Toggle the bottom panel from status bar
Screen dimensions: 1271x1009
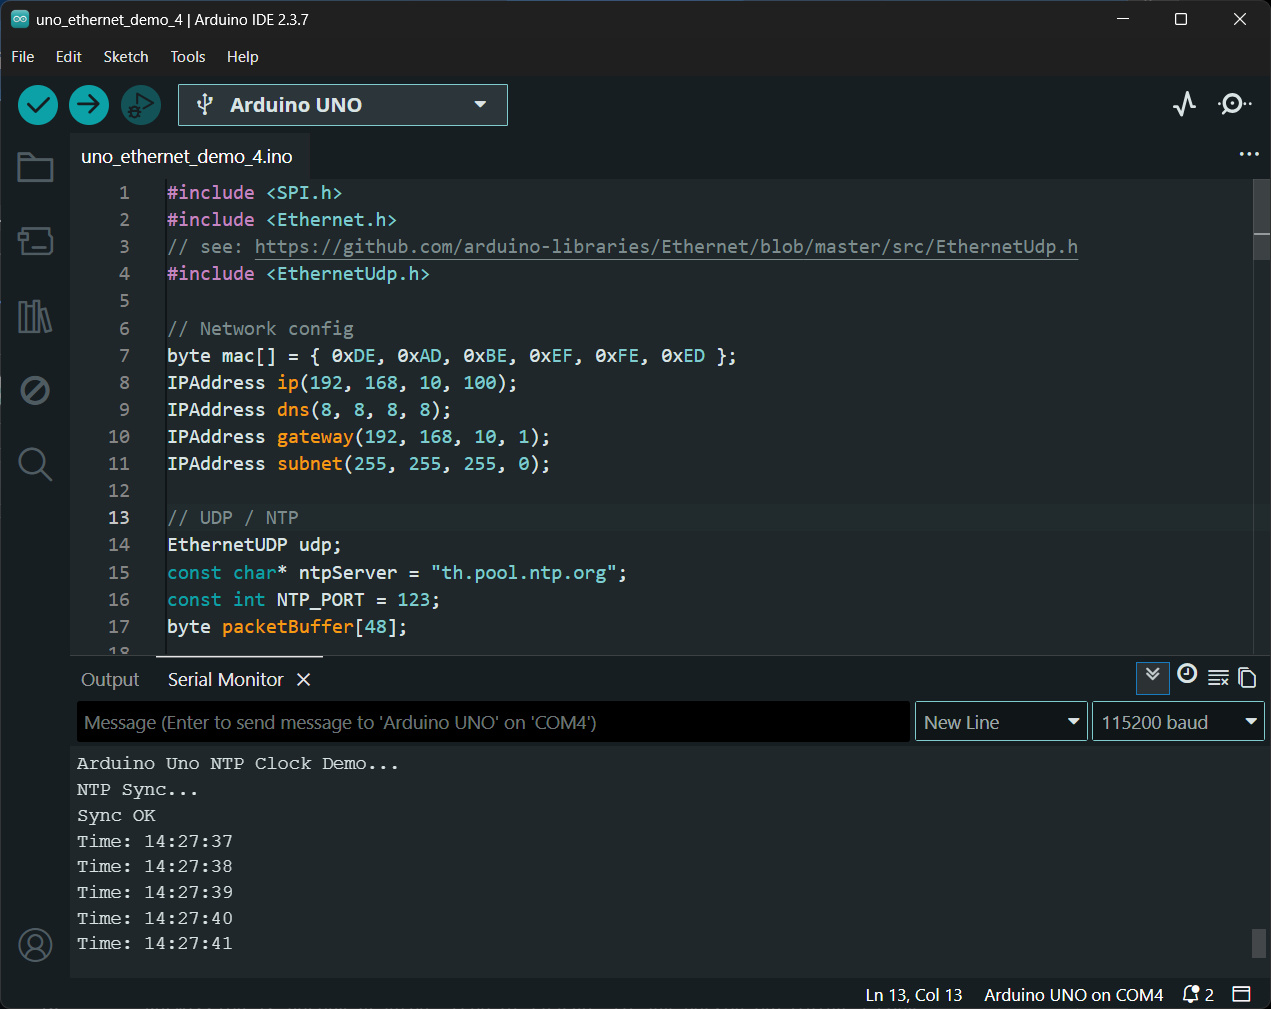tap(1241, 994)
